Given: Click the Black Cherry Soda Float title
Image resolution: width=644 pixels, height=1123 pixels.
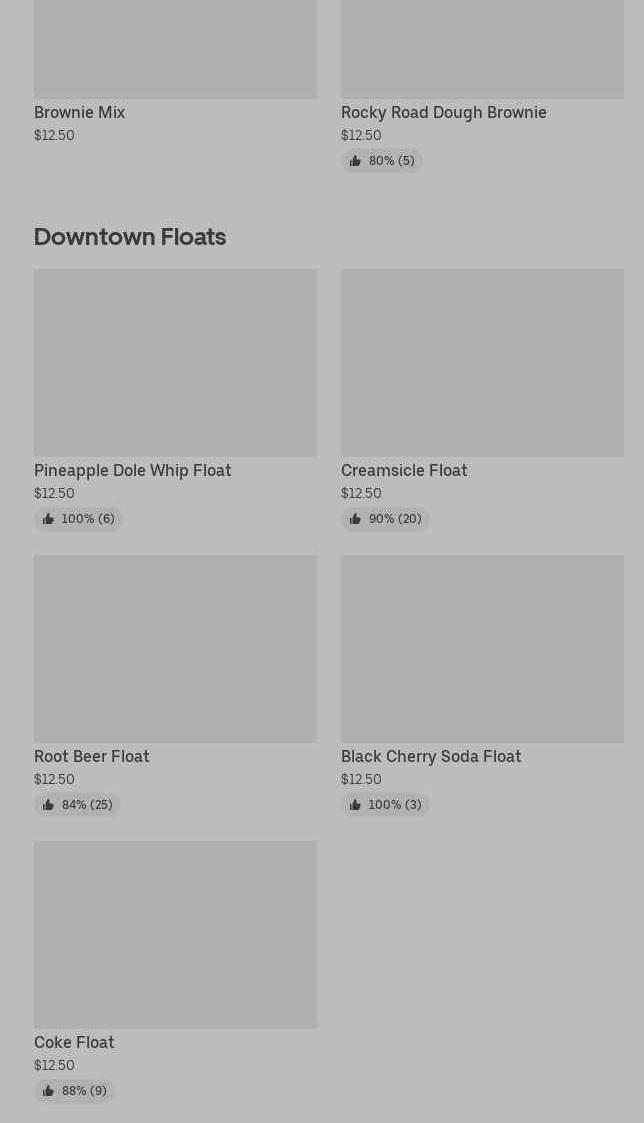Looking at the screenshot, I should [x=430, y=756].
